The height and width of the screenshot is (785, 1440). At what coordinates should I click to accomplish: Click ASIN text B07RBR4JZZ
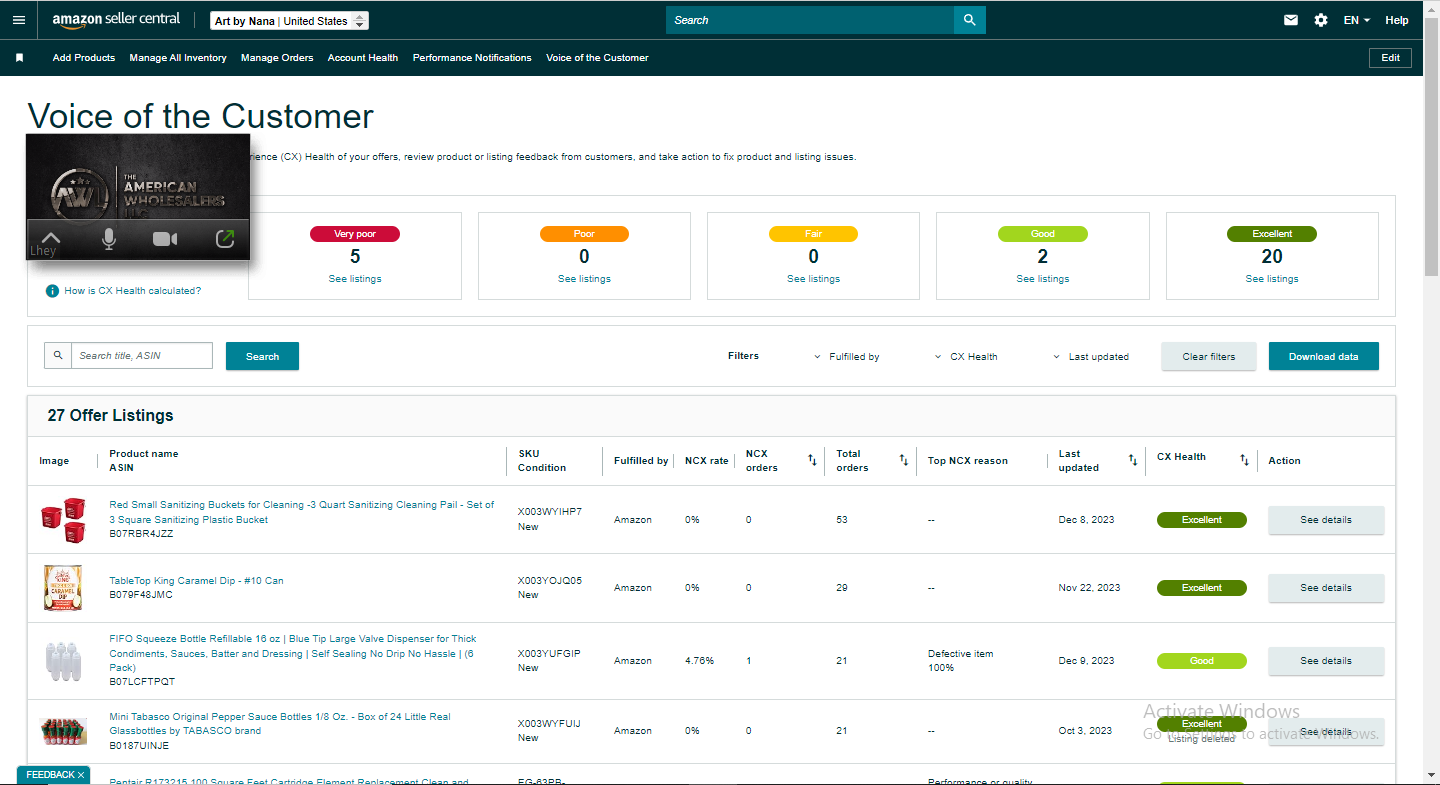[141, 534]
